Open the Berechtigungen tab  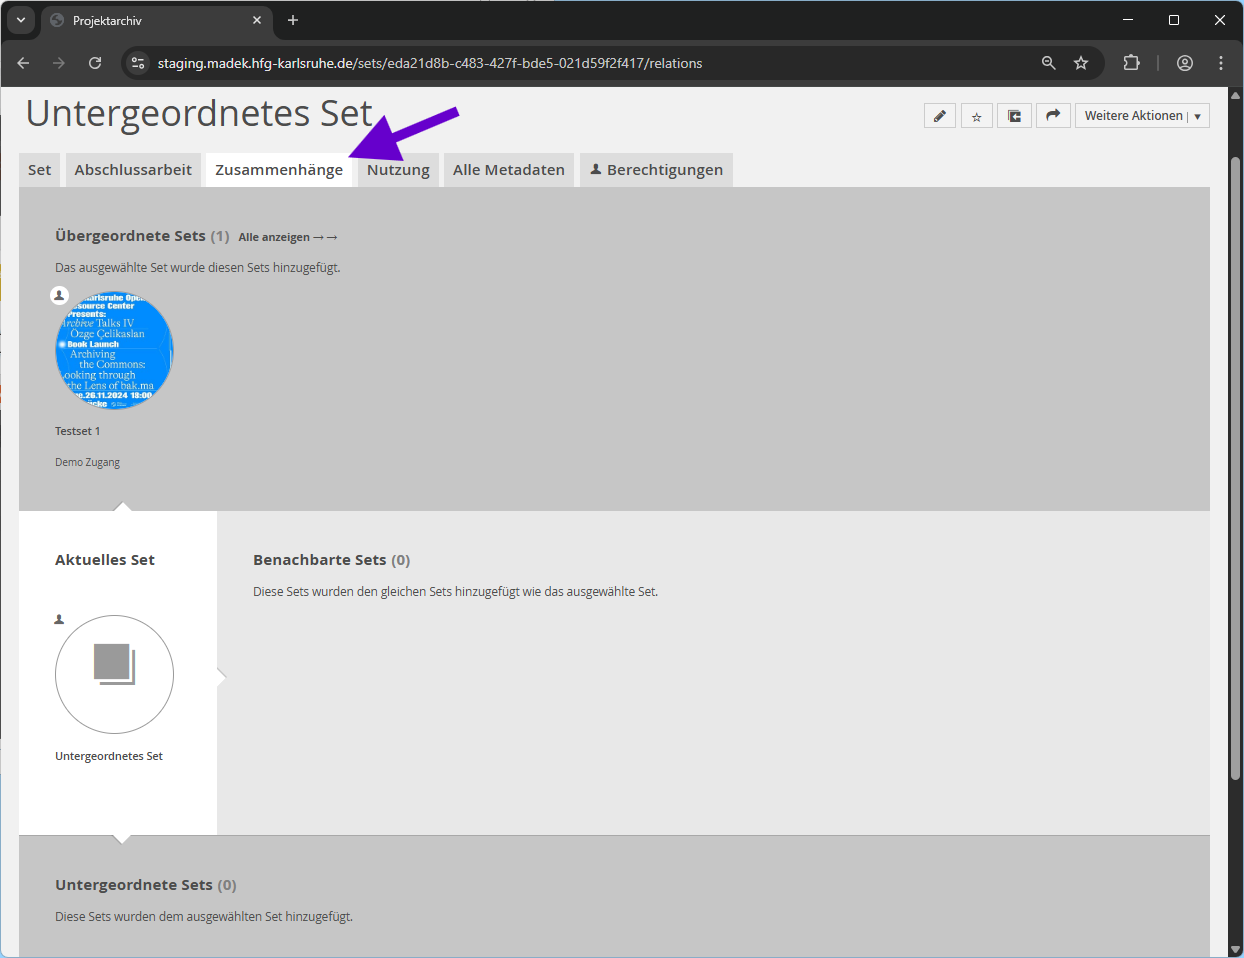(656, 170)
